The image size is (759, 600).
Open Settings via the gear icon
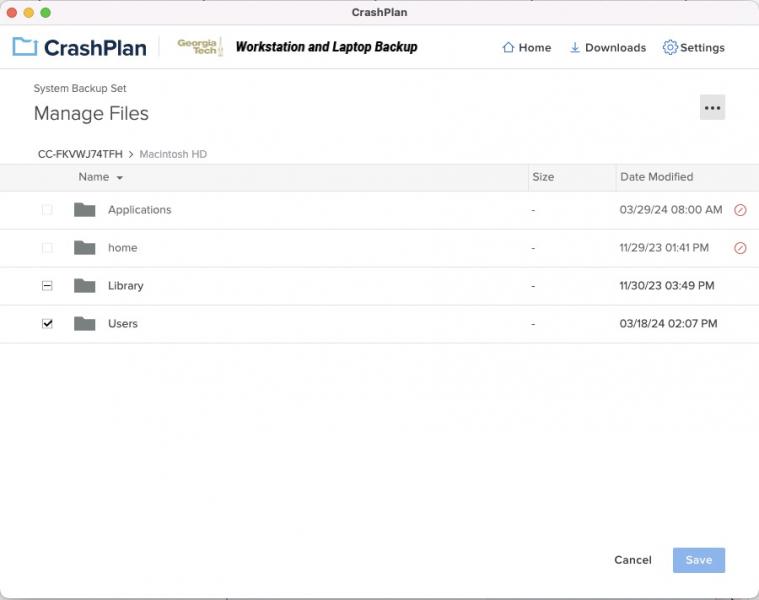[x=670, y=47]
